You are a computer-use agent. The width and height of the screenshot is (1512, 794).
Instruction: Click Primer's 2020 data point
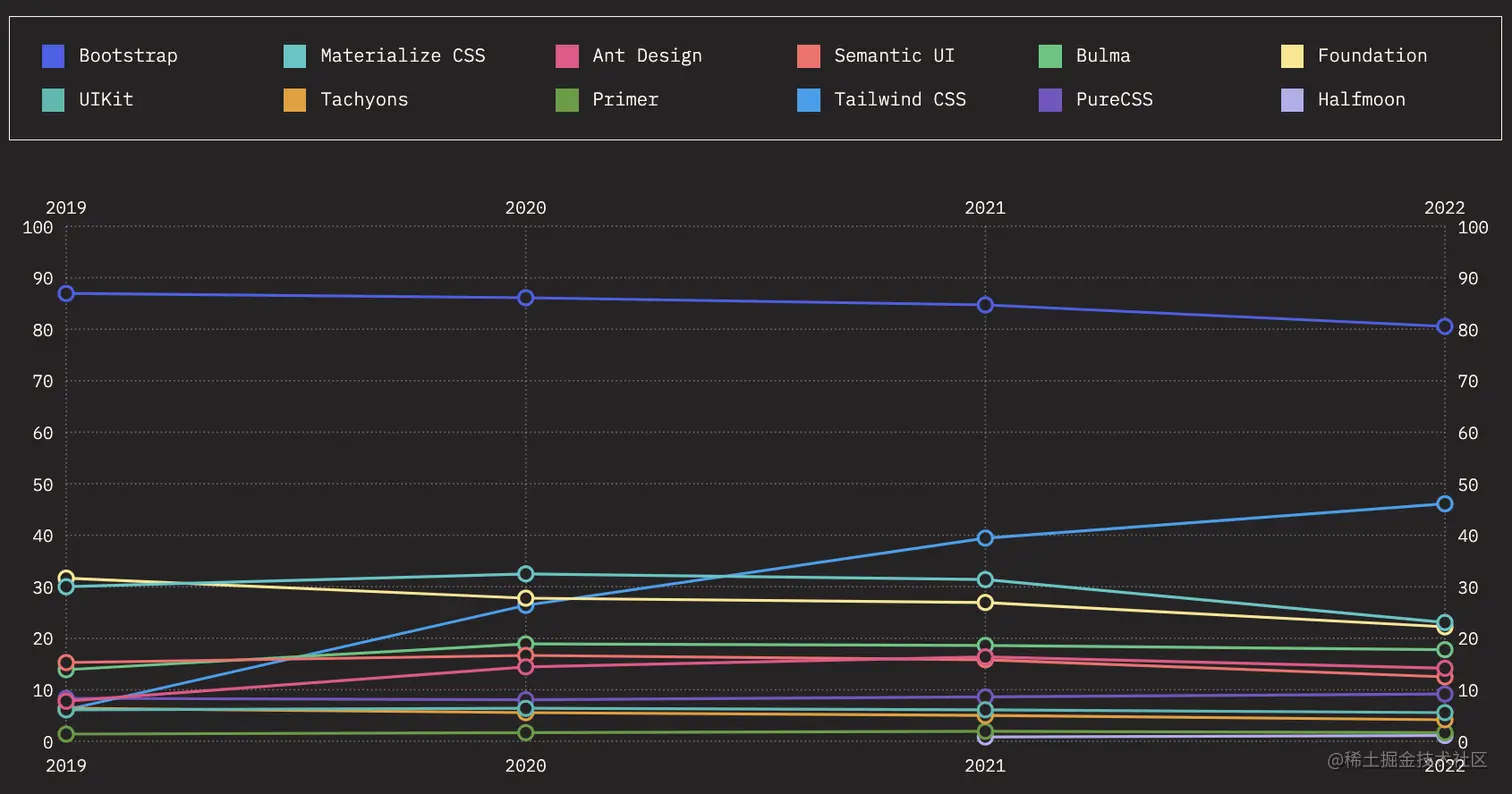[x=526, y=733]
